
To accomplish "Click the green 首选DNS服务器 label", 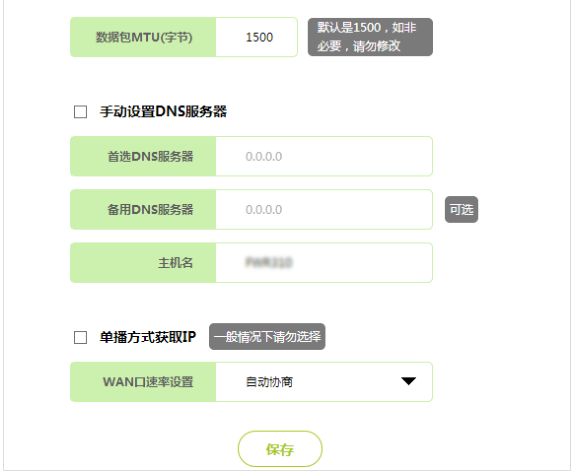I will coord(143,156).
